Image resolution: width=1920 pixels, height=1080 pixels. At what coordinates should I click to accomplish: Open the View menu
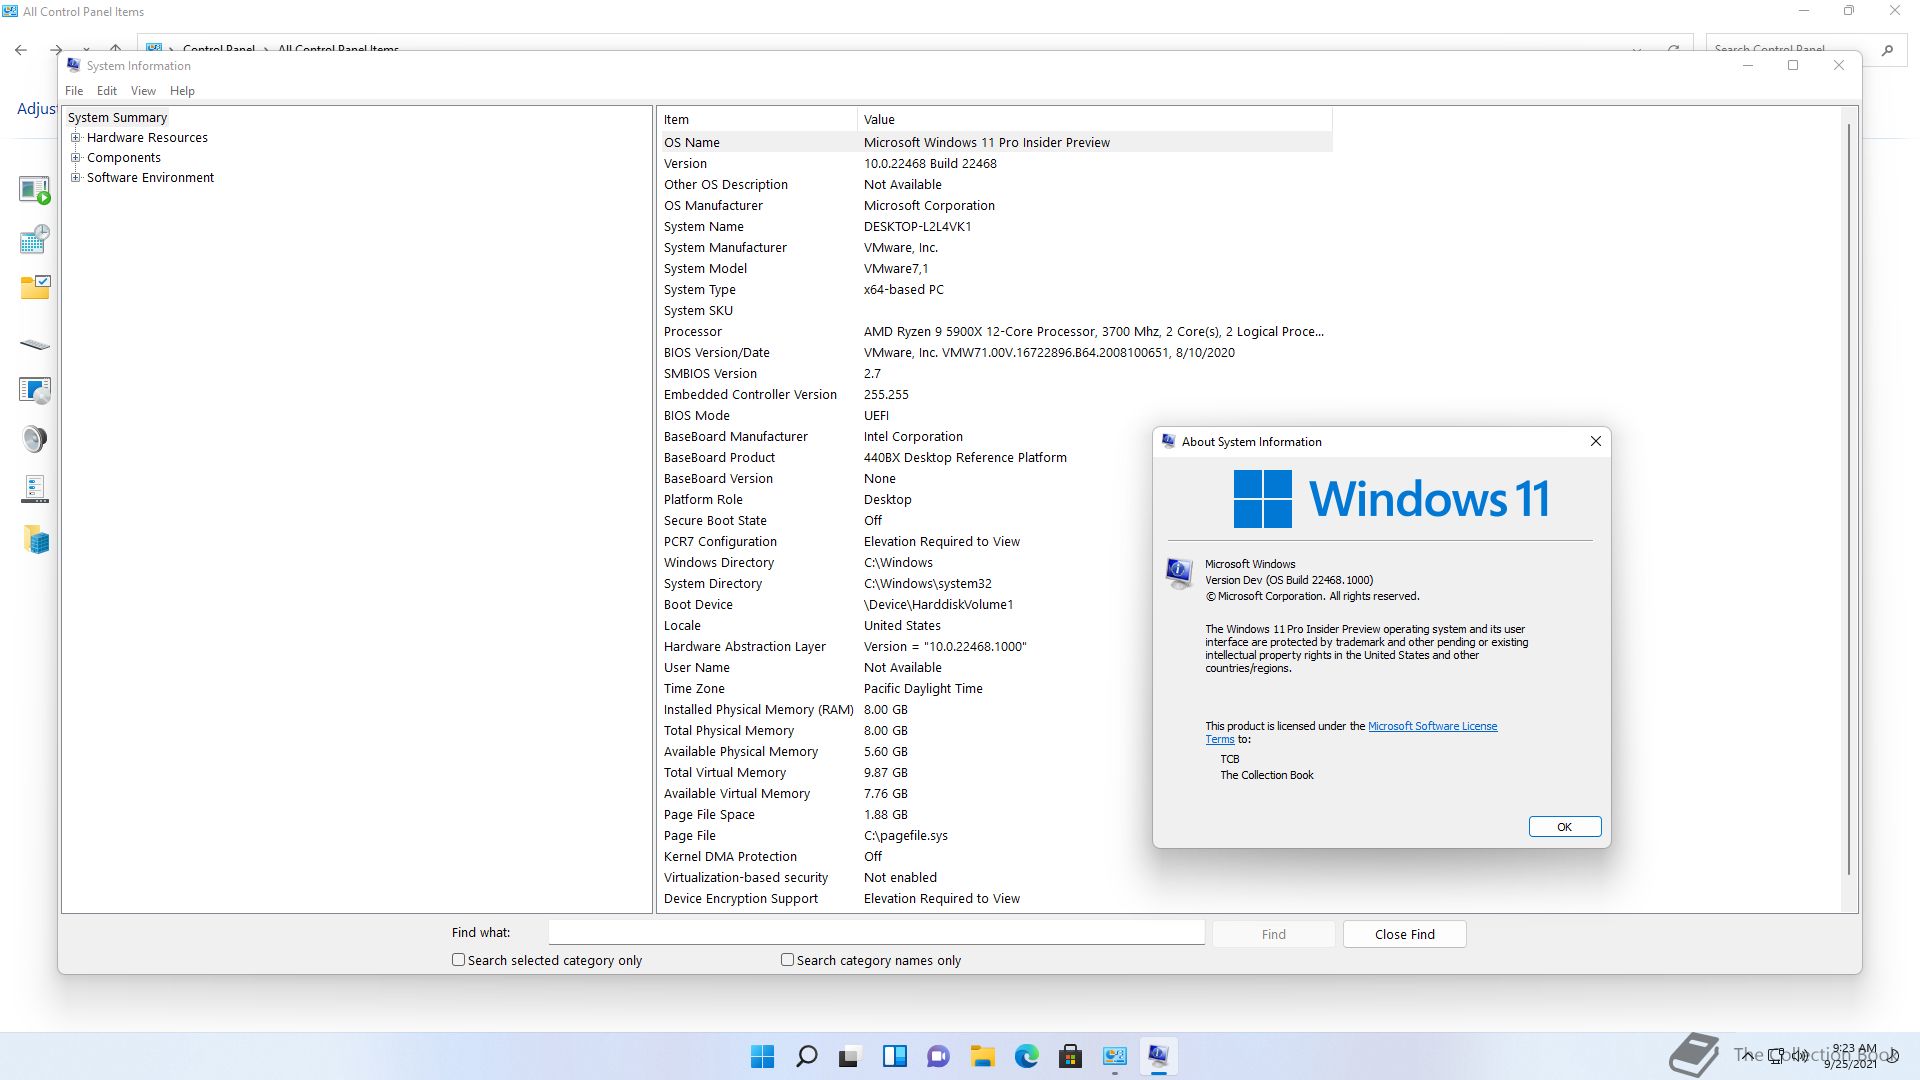143,91
